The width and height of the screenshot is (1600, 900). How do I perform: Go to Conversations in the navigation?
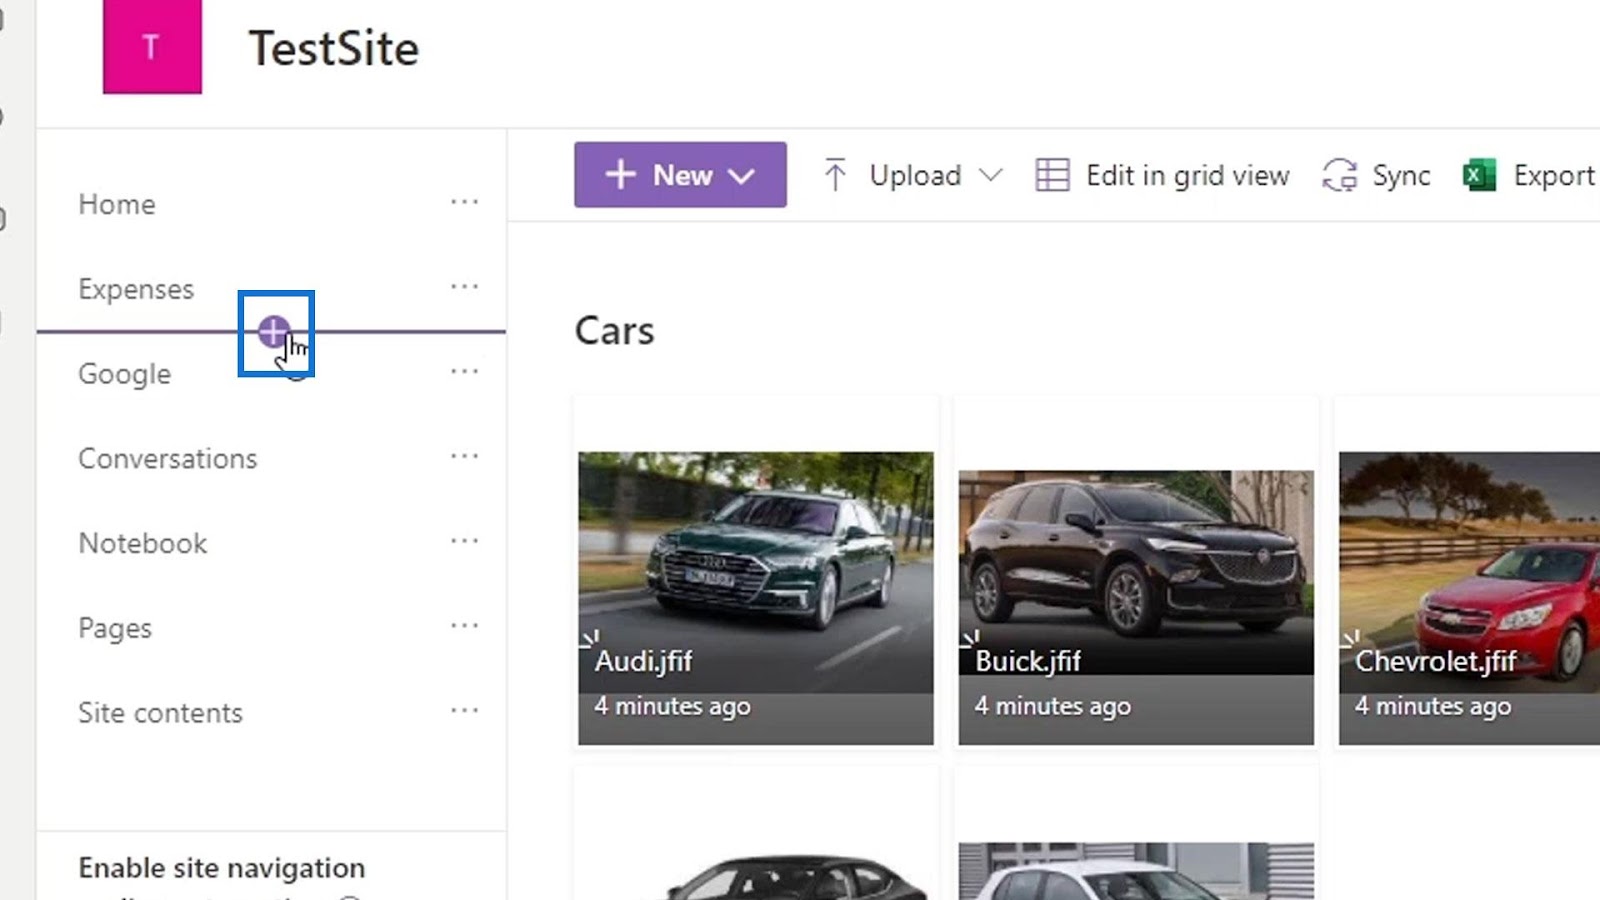(168, 458)
